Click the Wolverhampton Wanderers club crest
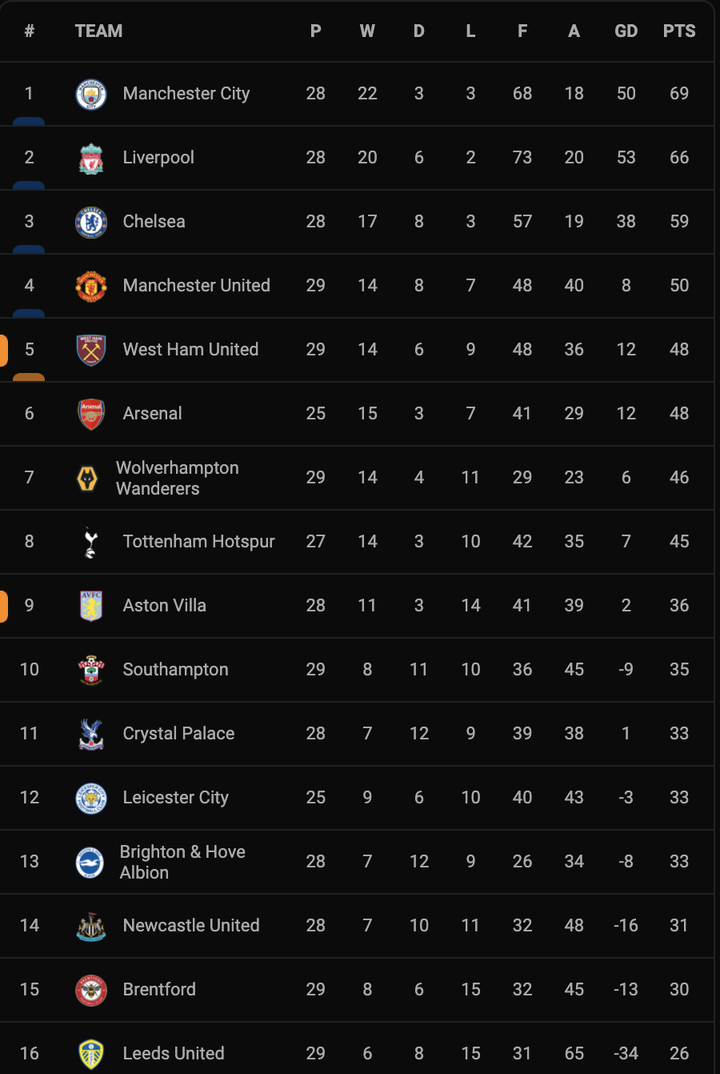This screenshot has height=1074, width=720. [91, 477]
